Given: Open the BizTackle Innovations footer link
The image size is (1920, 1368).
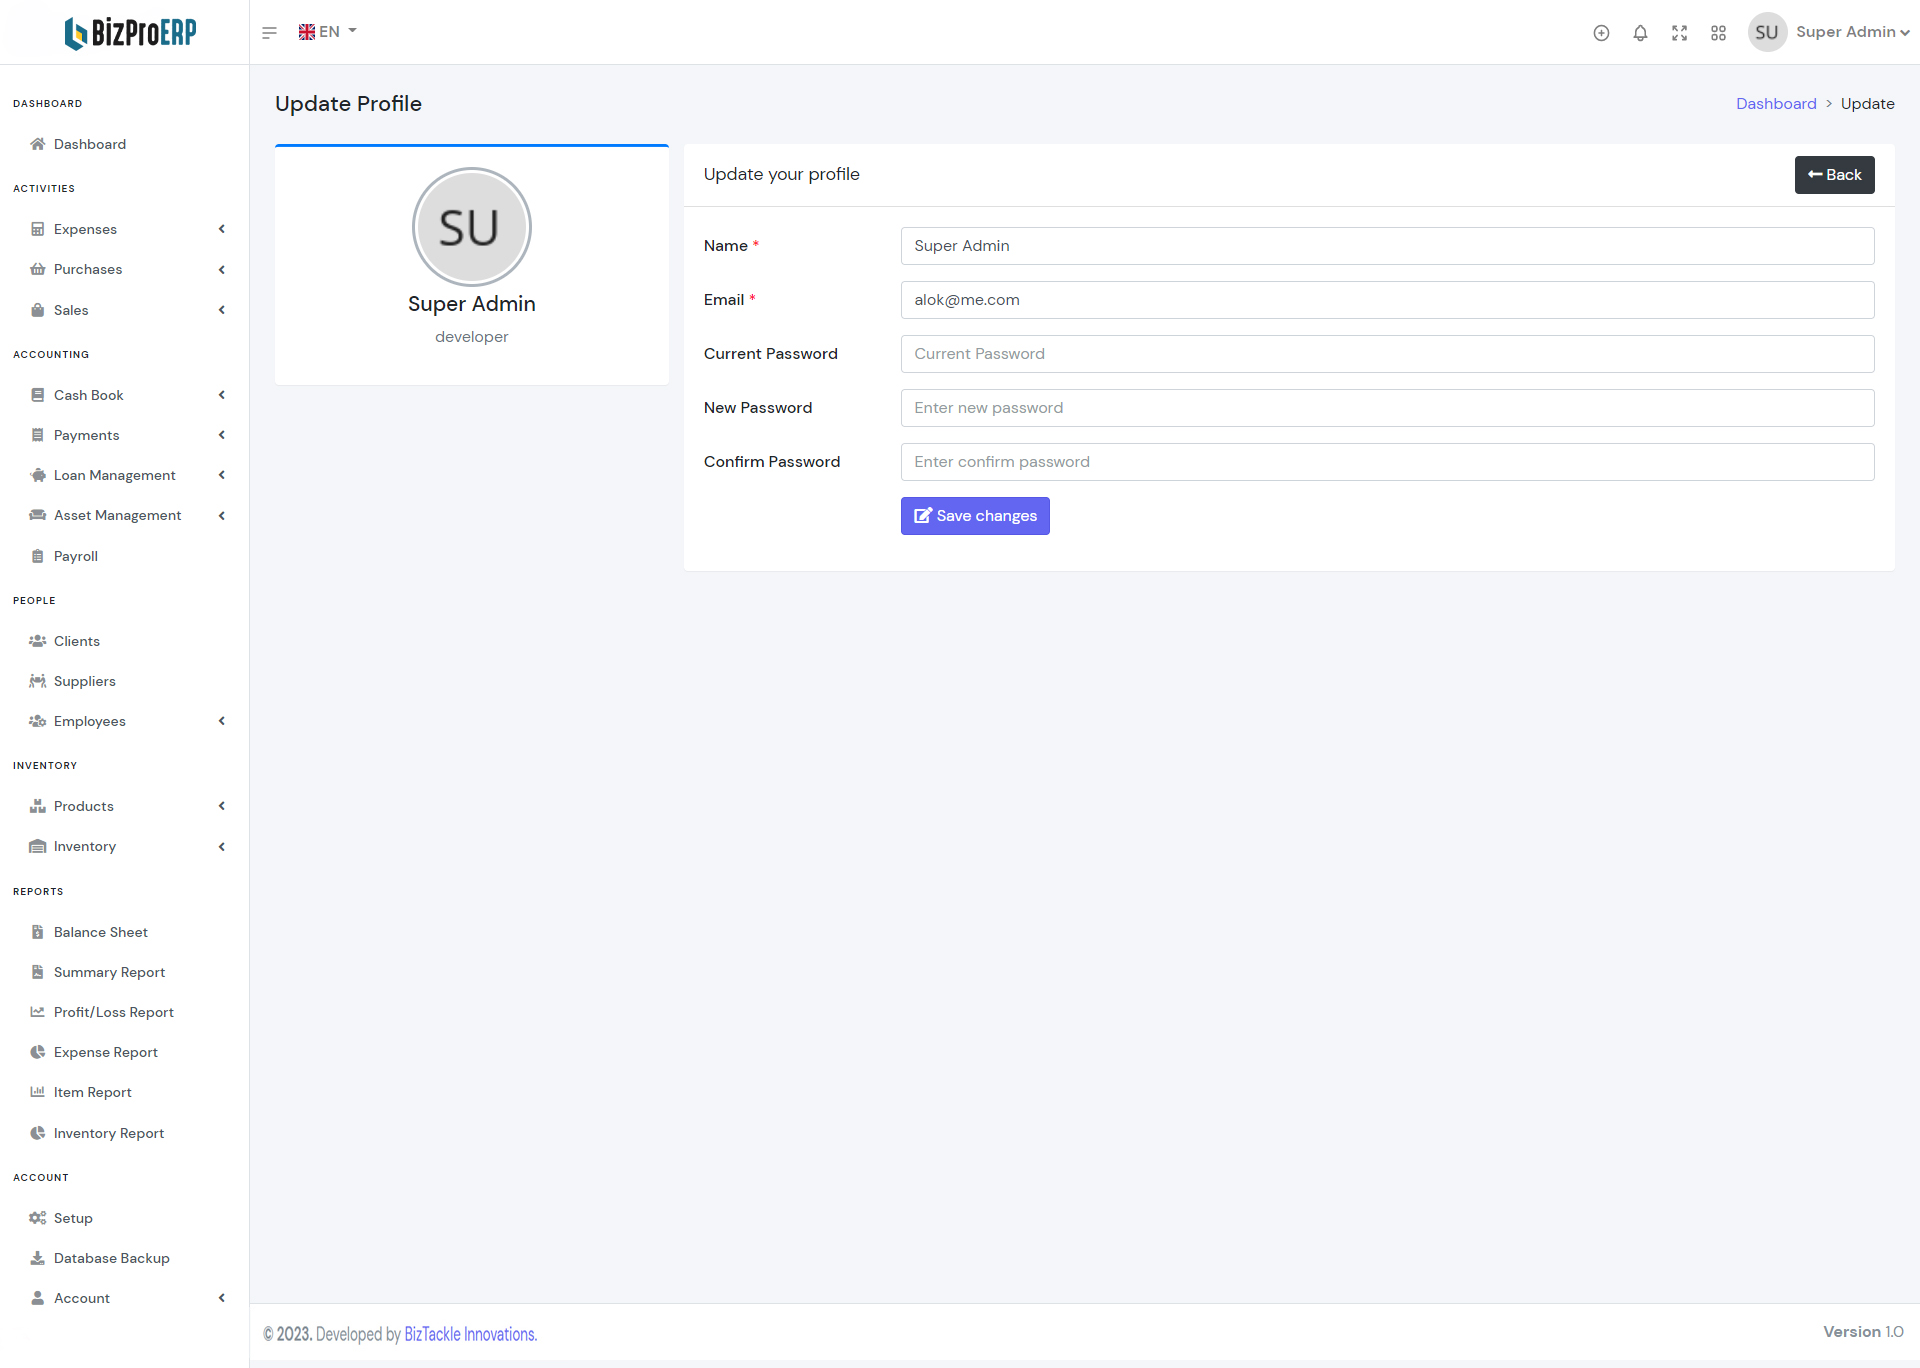Looking at the screenshot, I should [x=470, y=1334].
